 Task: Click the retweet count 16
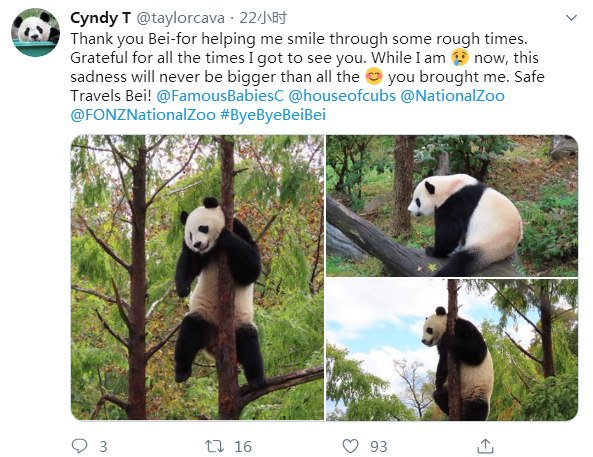click(x=243, y=447)
